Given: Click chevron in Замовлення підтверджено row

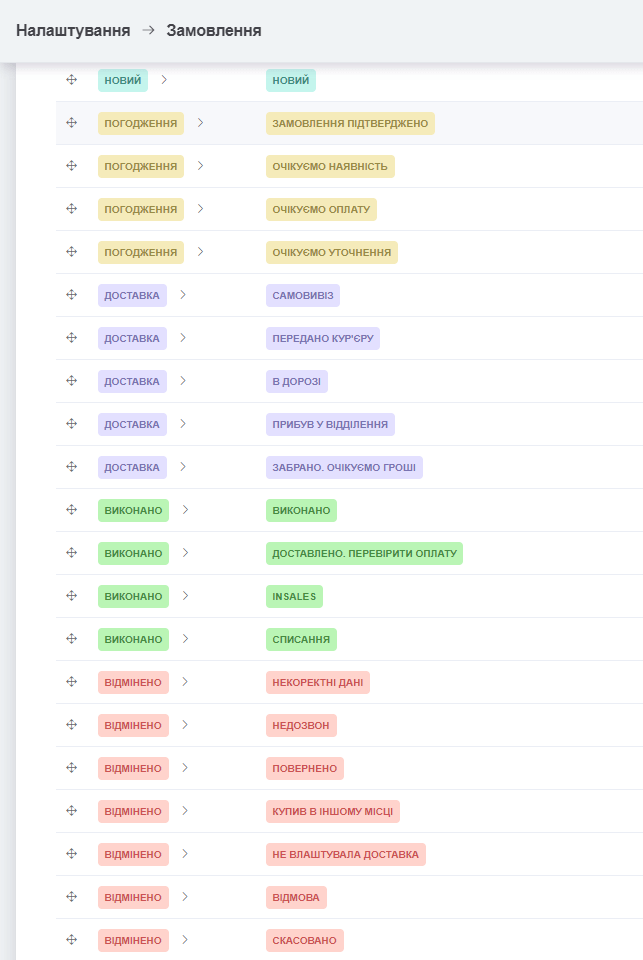Looking at the screenshot, I should 200,123.
